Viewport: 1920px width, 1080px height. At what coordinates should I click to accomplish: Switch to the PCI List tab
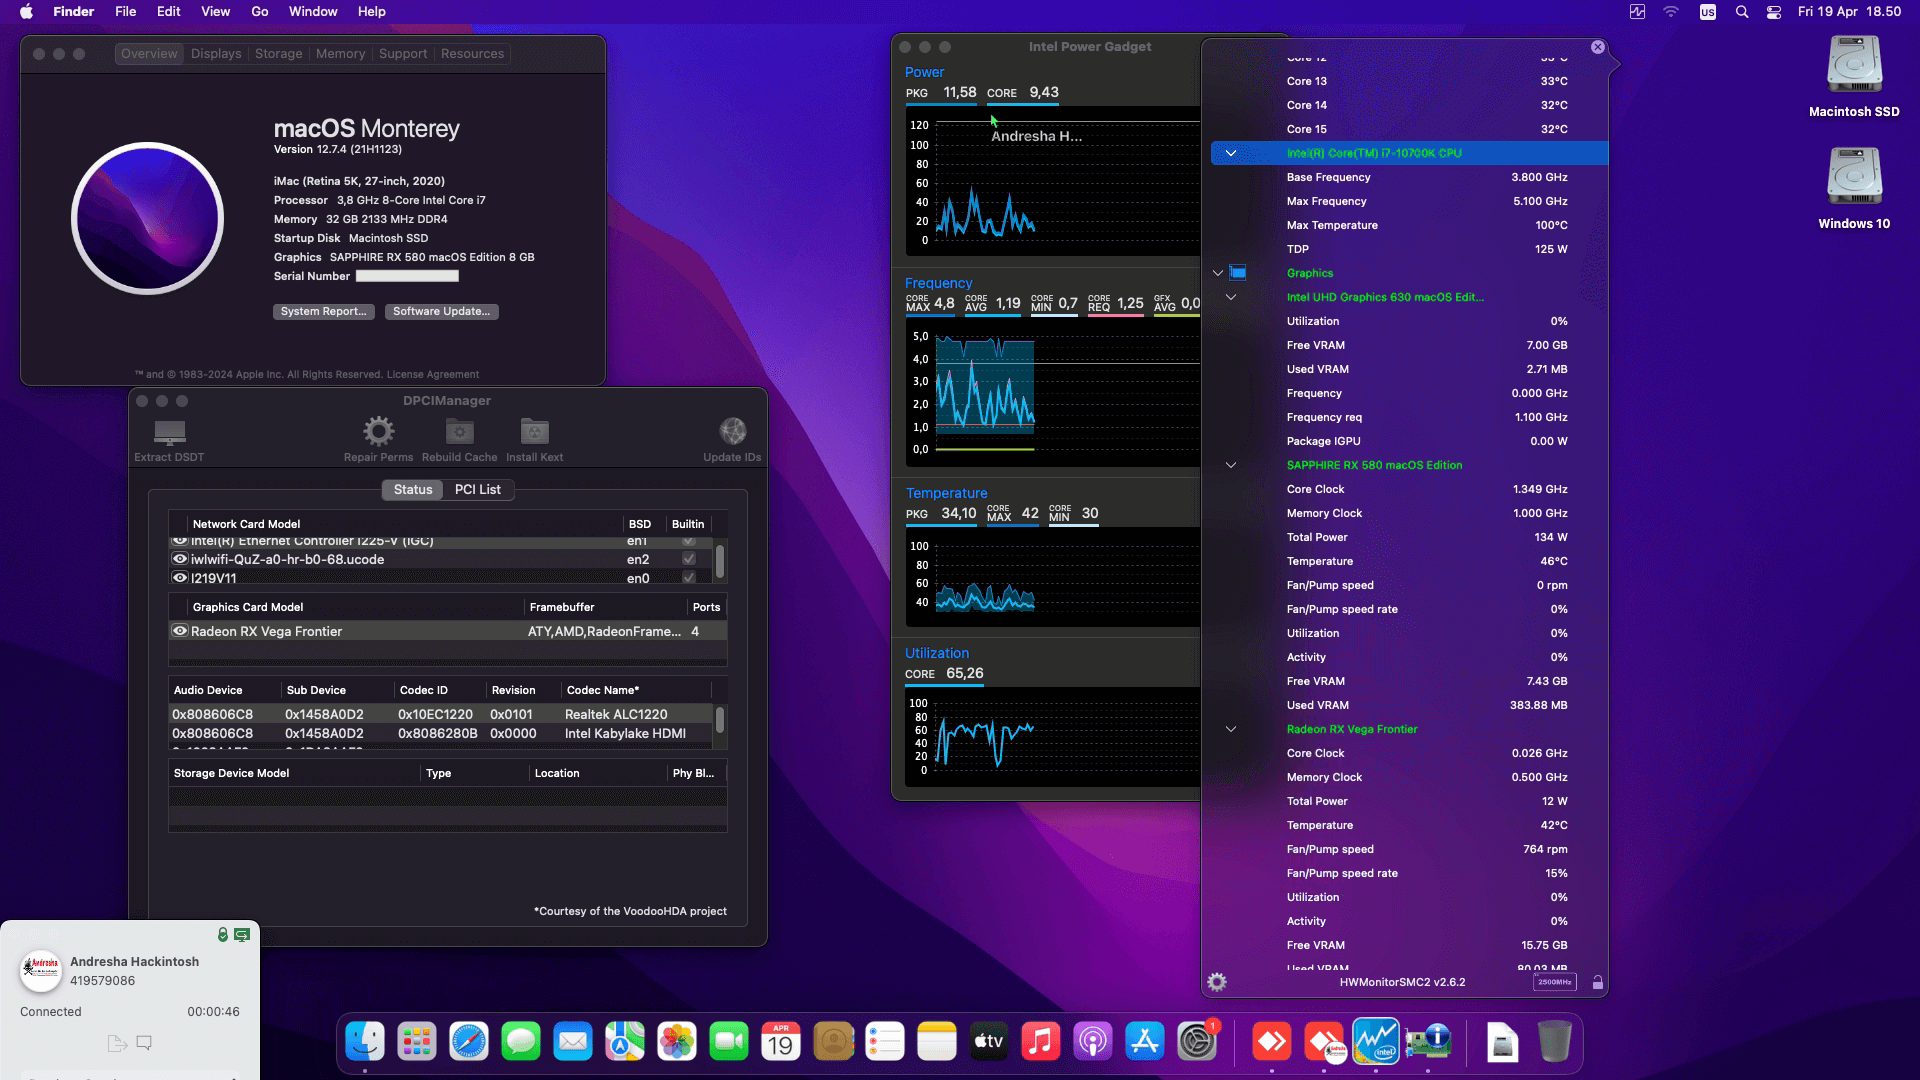coord(478,489)
